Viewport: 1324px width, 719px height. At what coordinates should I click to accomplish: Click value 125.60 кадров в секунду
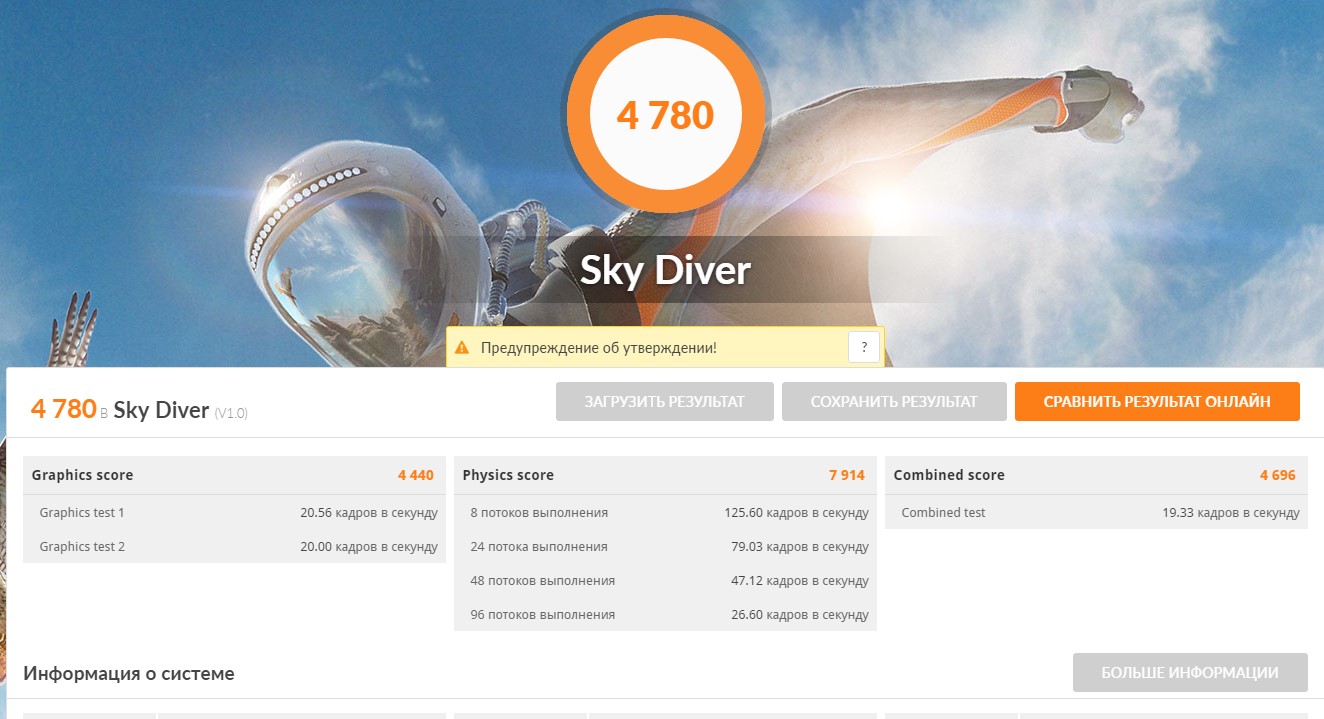[x=797, y=512]
